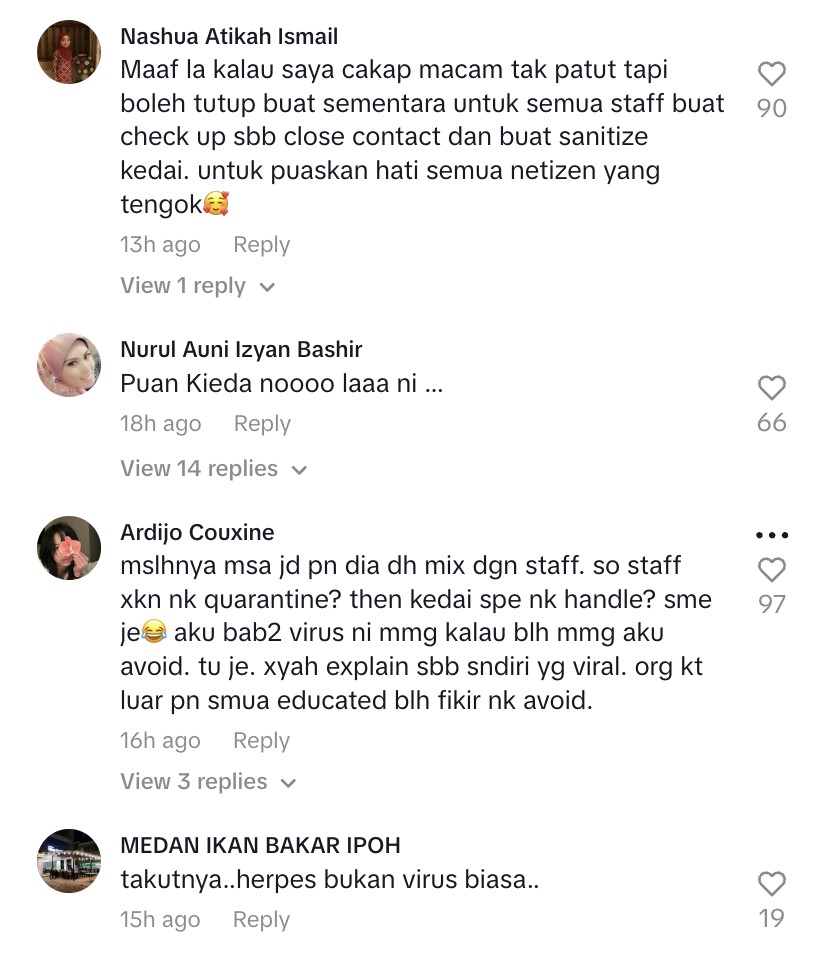This screenshot has width=838, height=966.
Task: Open MEDAN IKAN BAKAR IPOH's profile avatar
Action: point(69,861)
